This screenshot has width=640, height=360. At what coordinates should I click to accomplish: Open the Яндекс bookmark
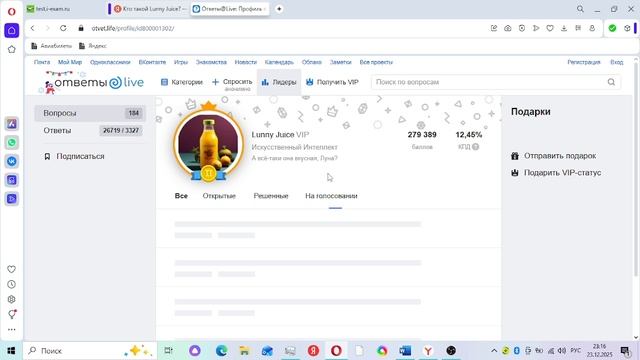coord(93,46)
